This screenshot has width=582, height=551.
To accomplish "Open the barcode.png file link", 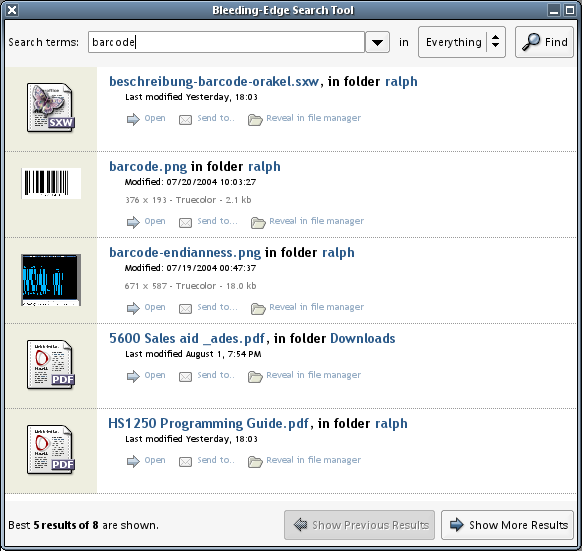I will click(148, 166).
